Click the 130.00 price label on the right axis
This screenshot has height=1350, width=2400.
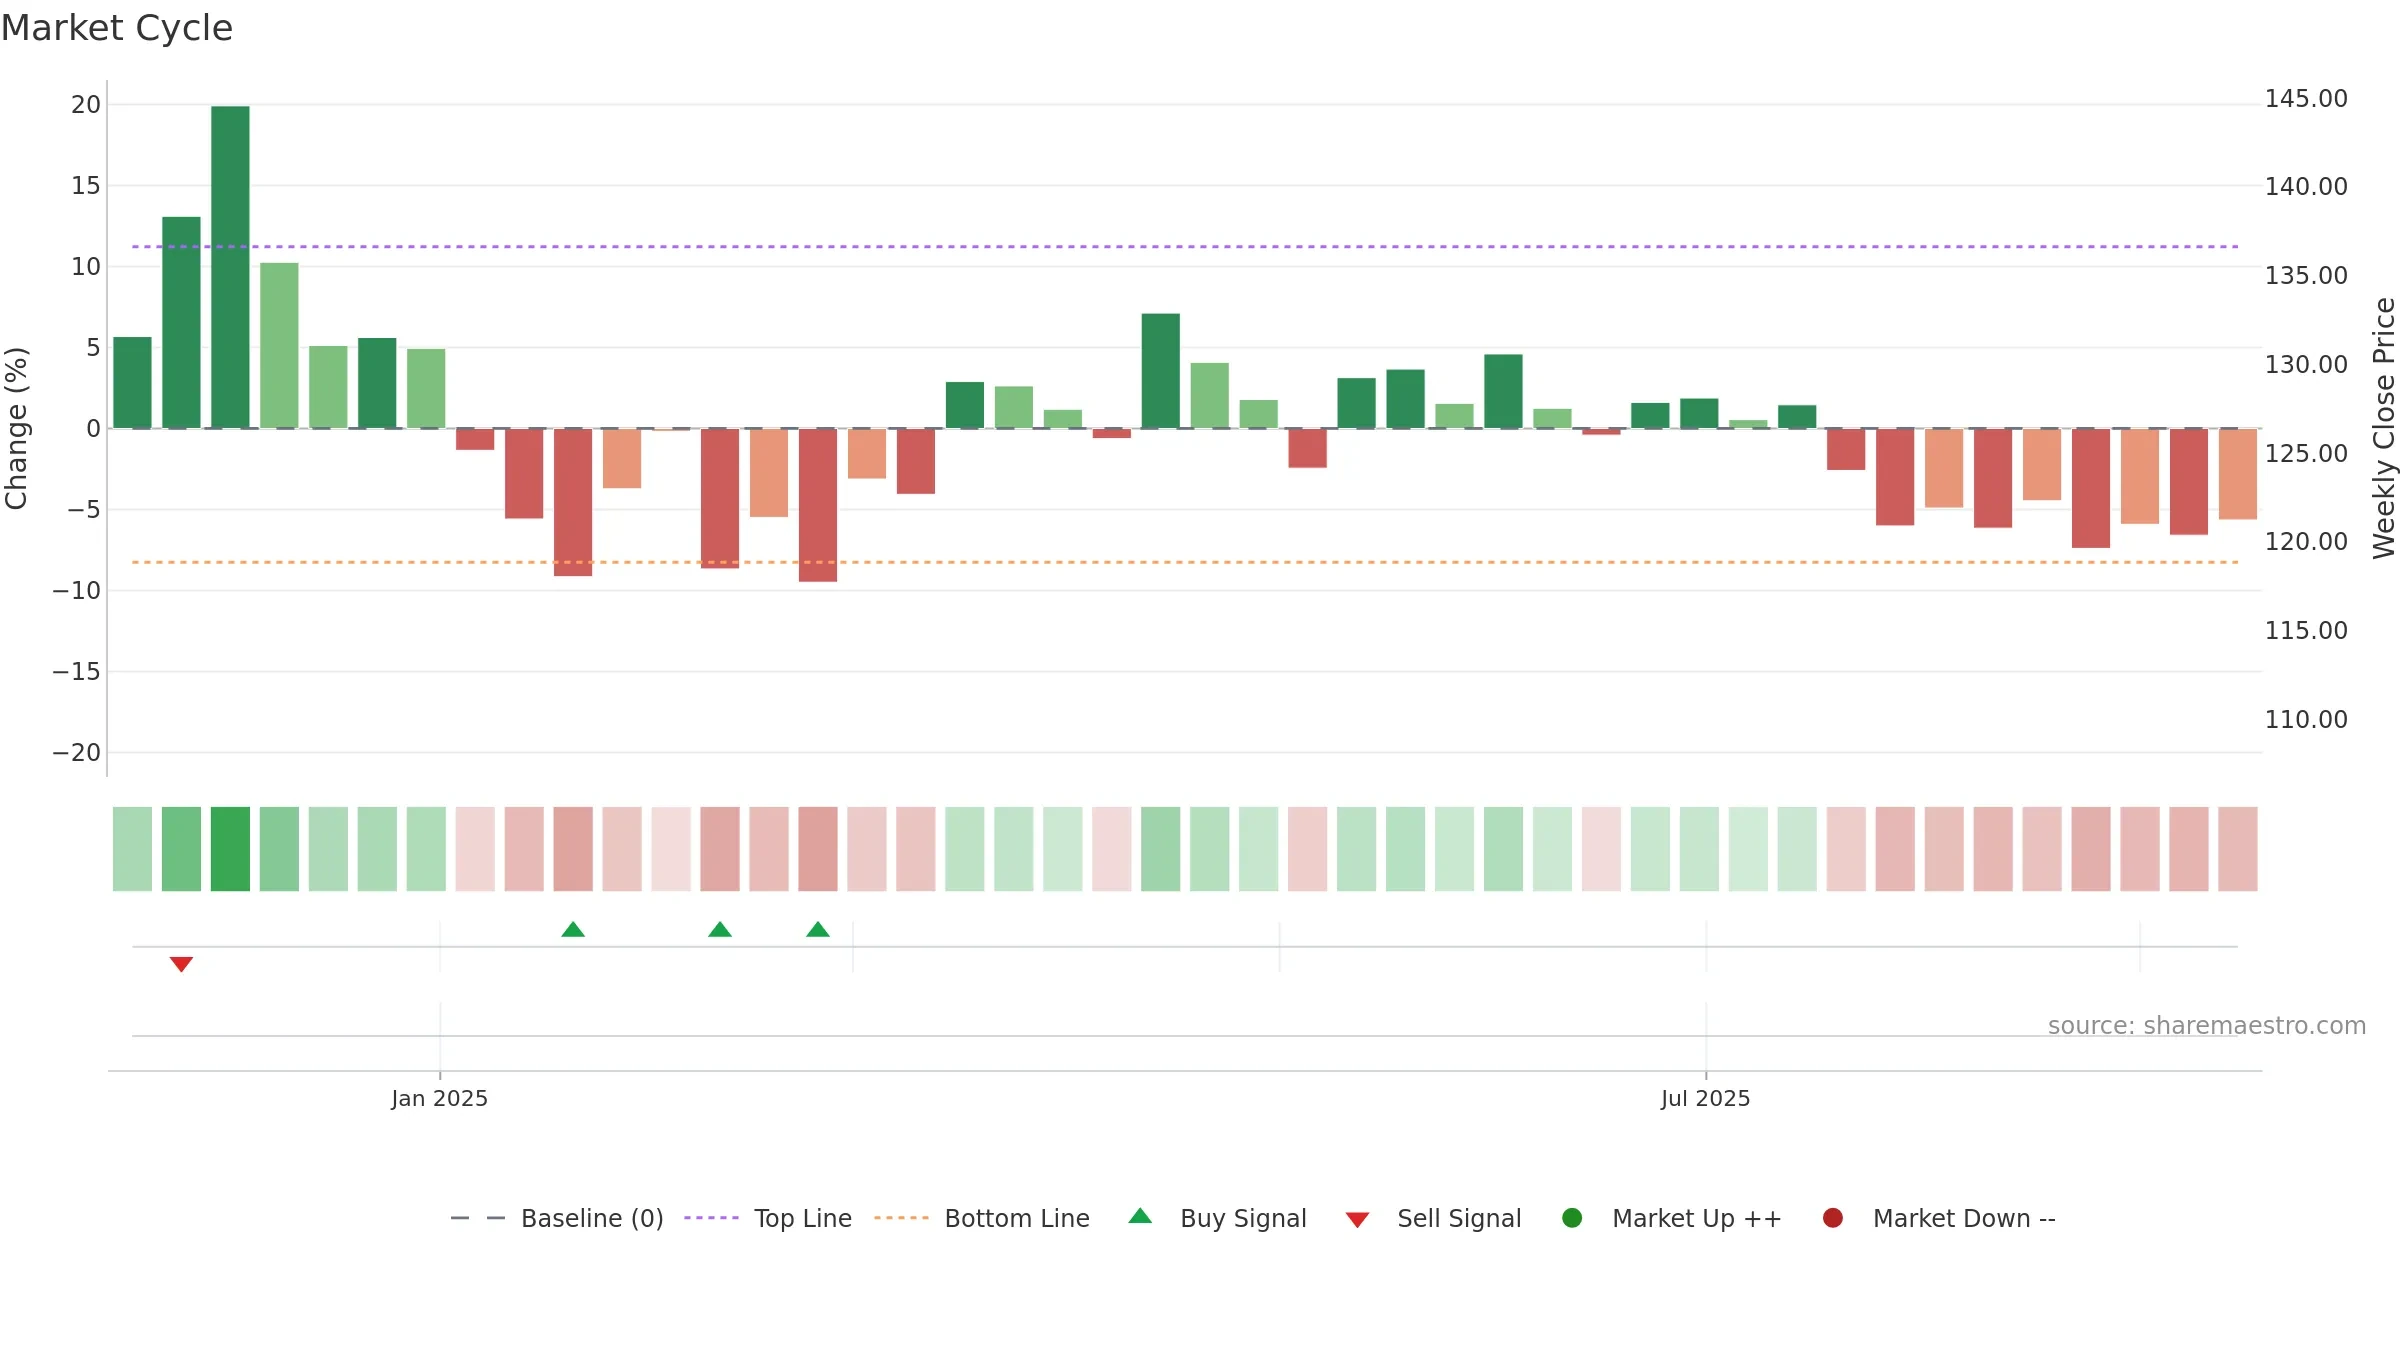pos(2306,365)
